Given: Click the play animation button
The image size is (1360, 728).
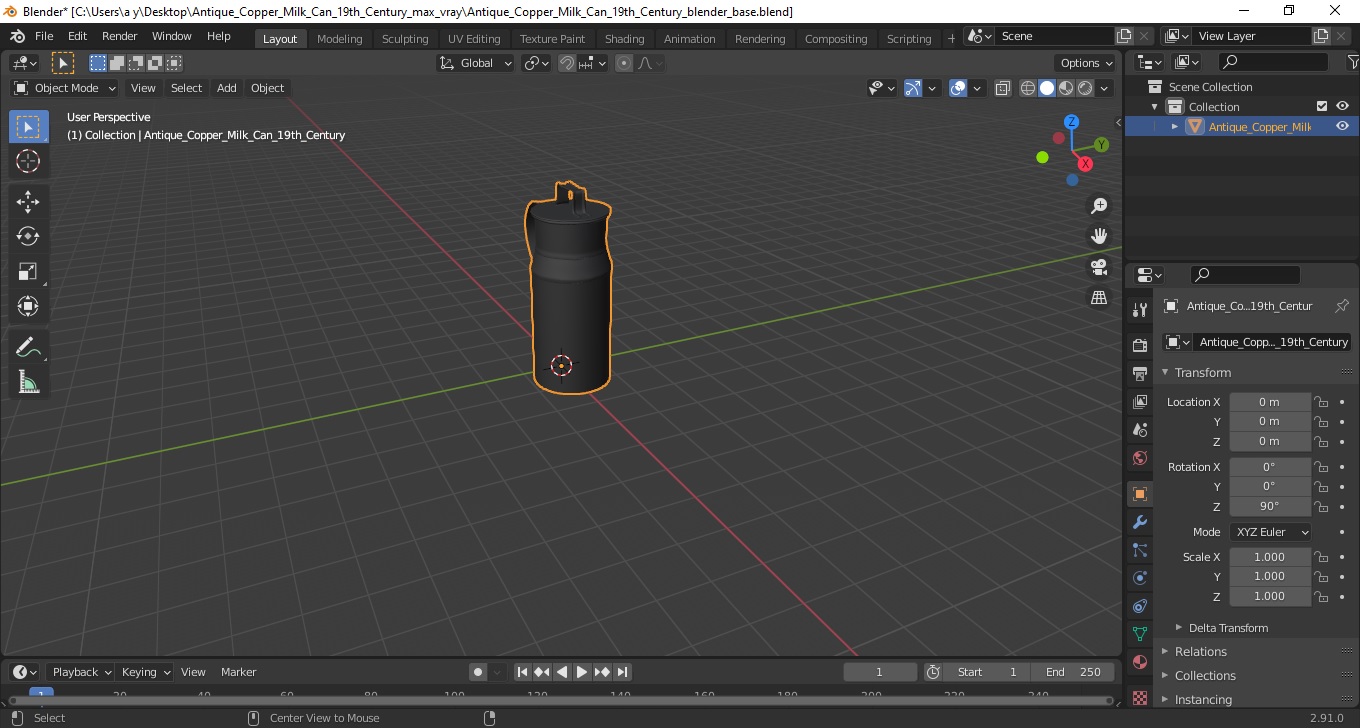Looking at the screenshot, I should pyautogui.click(x=582, y=672).
